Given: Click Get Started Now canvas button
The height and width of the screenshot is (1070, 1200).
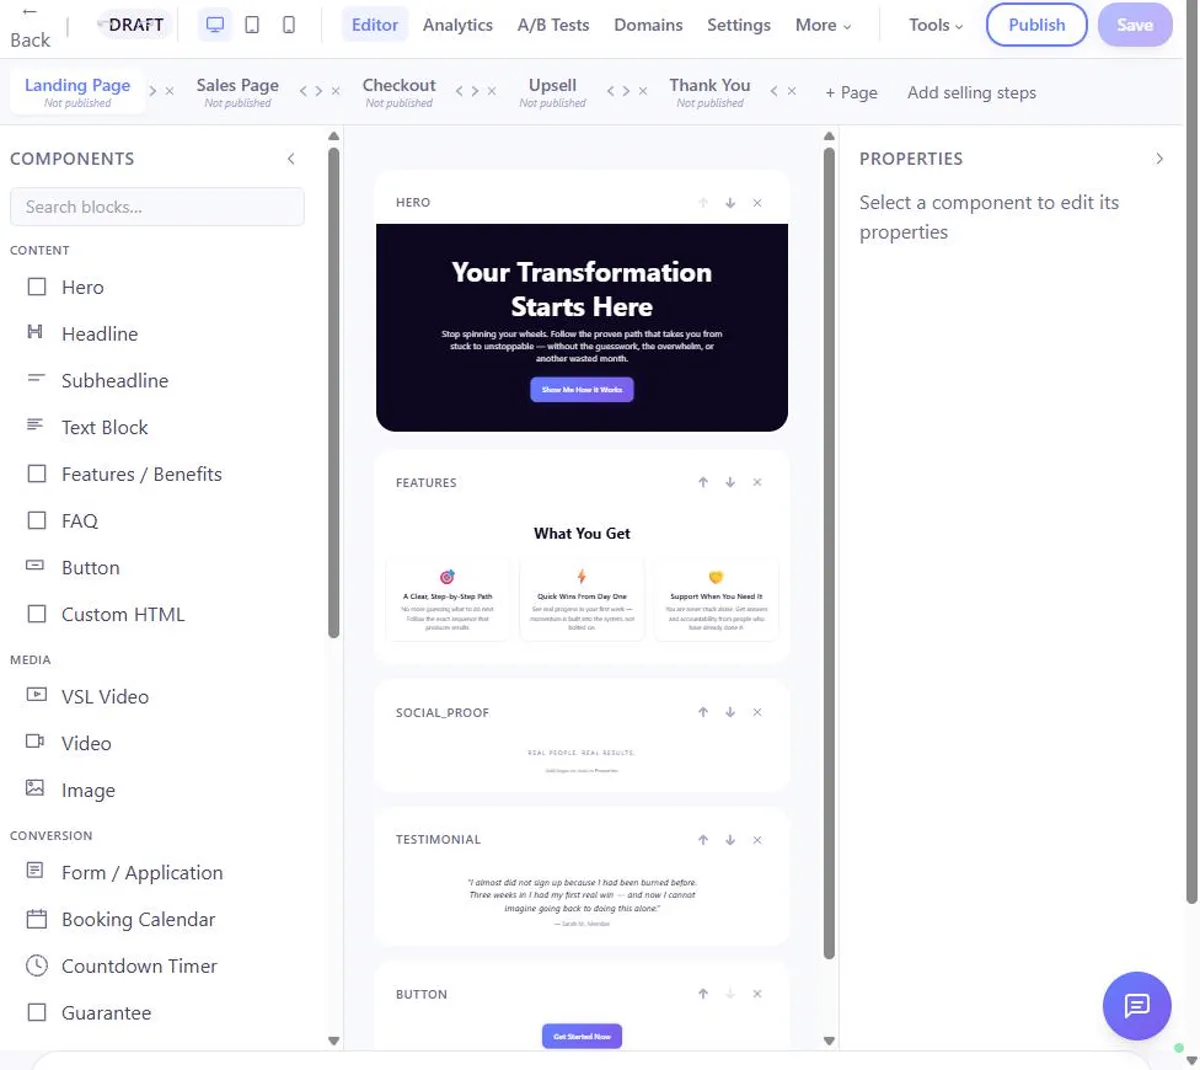Looking at the screenshot, I should [582, 1036].
